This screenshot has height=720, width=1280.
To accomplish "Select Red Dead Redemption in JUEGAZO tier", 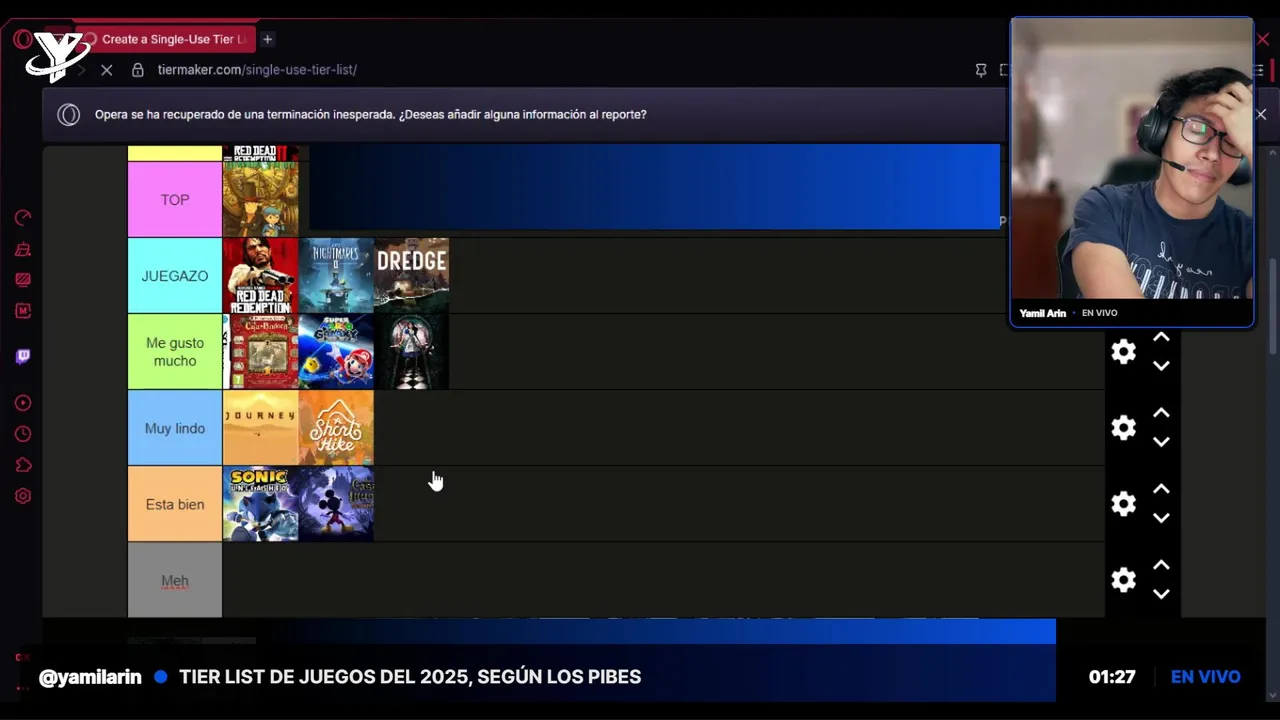I will (260, 276).
